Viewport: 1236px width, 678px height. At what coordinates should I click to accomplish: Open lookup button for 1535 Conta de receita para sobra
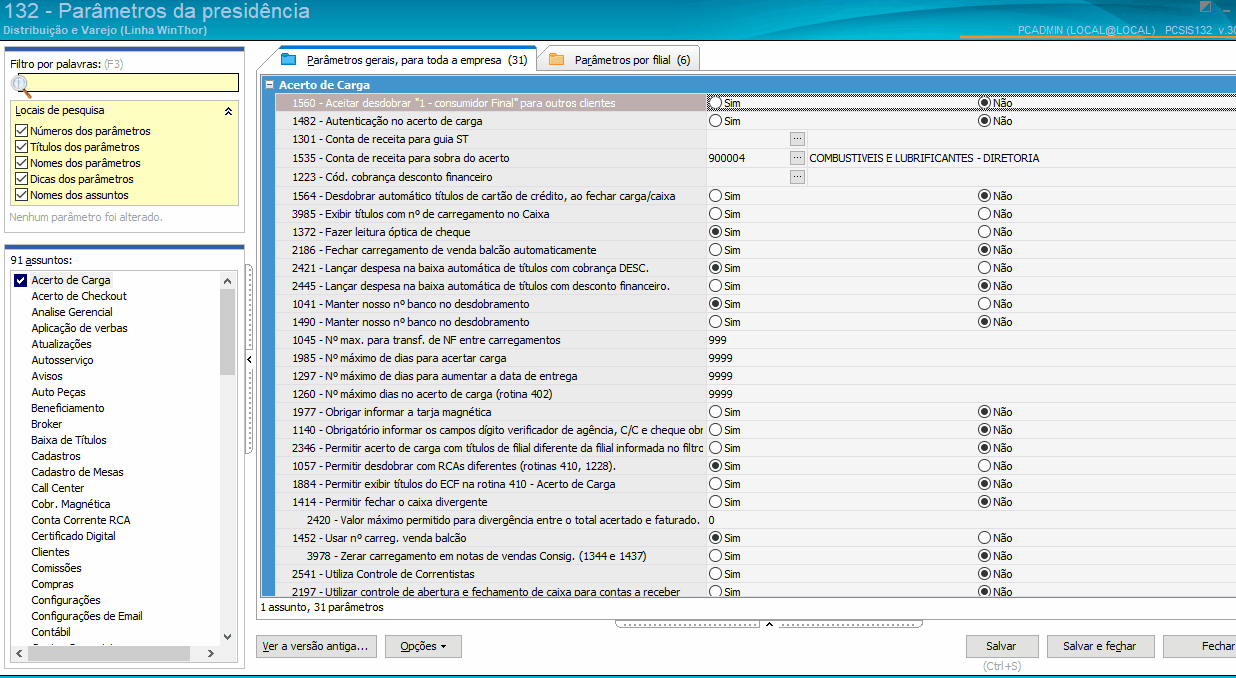pos(797,158)
